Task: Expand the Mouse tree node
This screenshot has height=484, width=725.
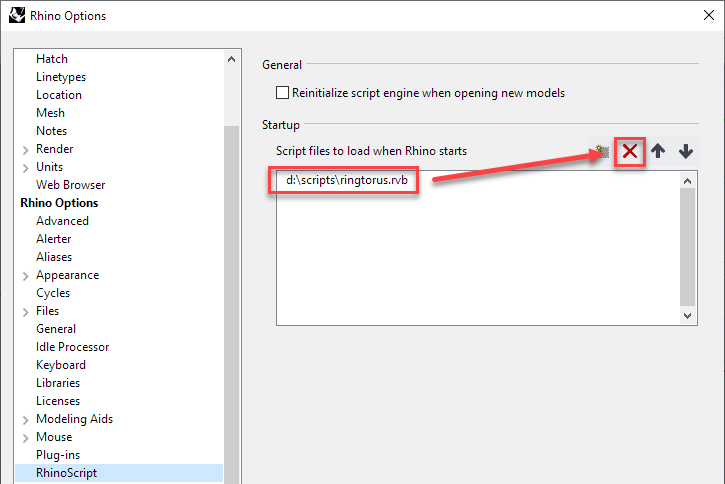Action: pyautogui.click(x=26, y=437)
